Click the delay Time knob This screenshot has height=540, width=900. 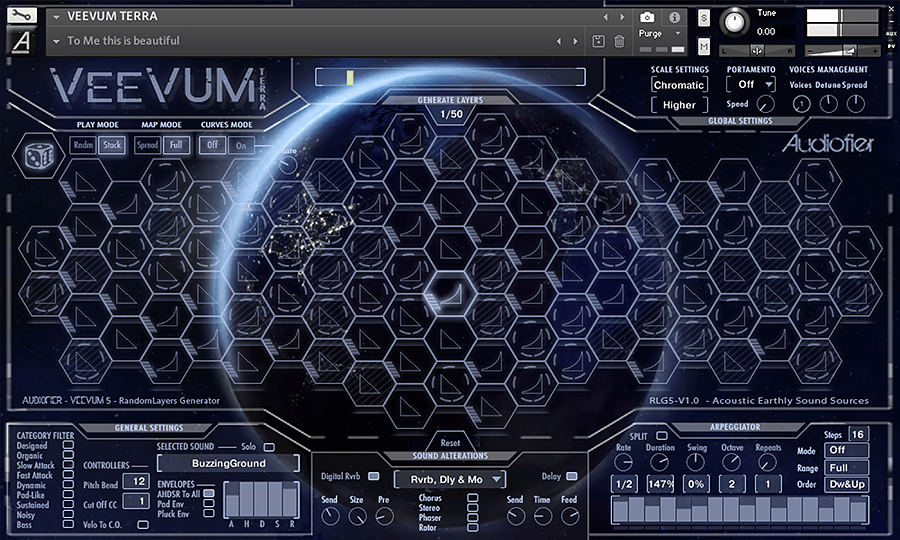tap(542, 516)
